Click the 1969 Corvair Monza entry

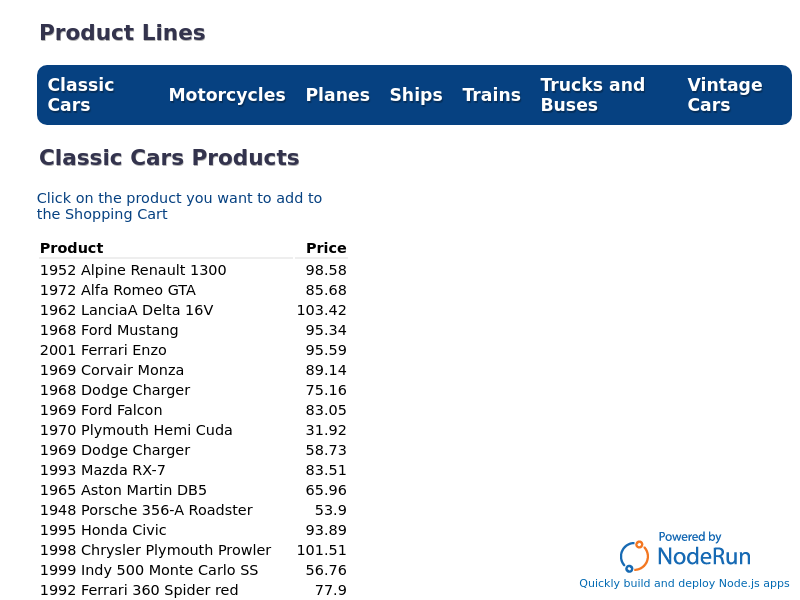pos(193,370)
